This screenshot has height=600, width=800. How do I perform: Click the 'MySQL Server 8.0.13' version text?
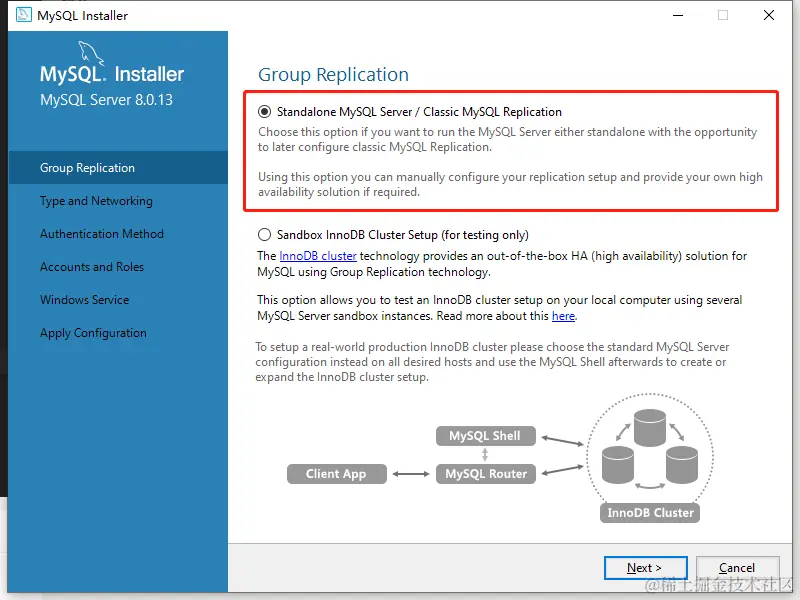click(107, 99)
